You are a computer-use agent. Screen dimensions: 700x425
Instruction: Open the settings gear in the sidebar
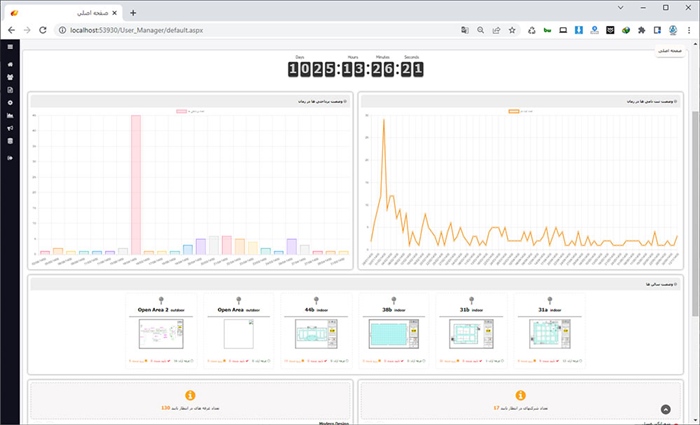[10, 103]
